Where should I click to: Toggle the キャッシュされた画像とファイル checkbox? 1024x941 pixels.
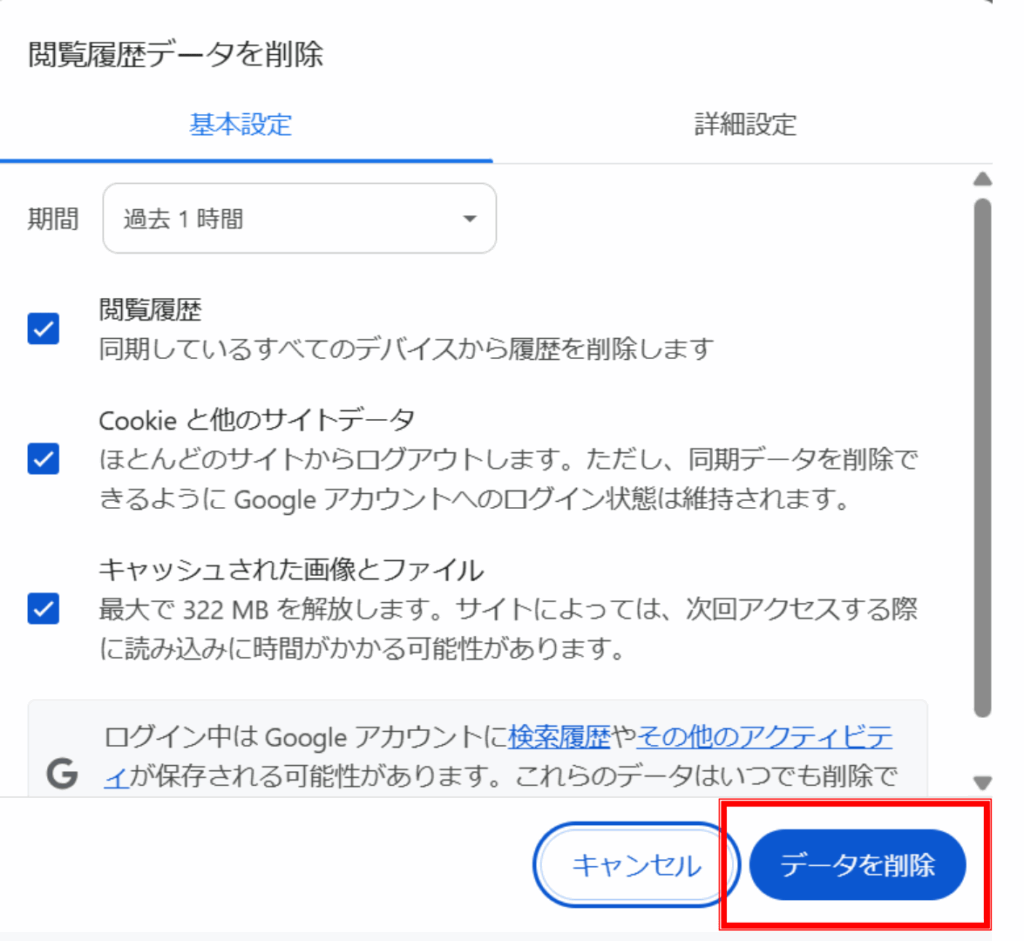coord(43,609)
